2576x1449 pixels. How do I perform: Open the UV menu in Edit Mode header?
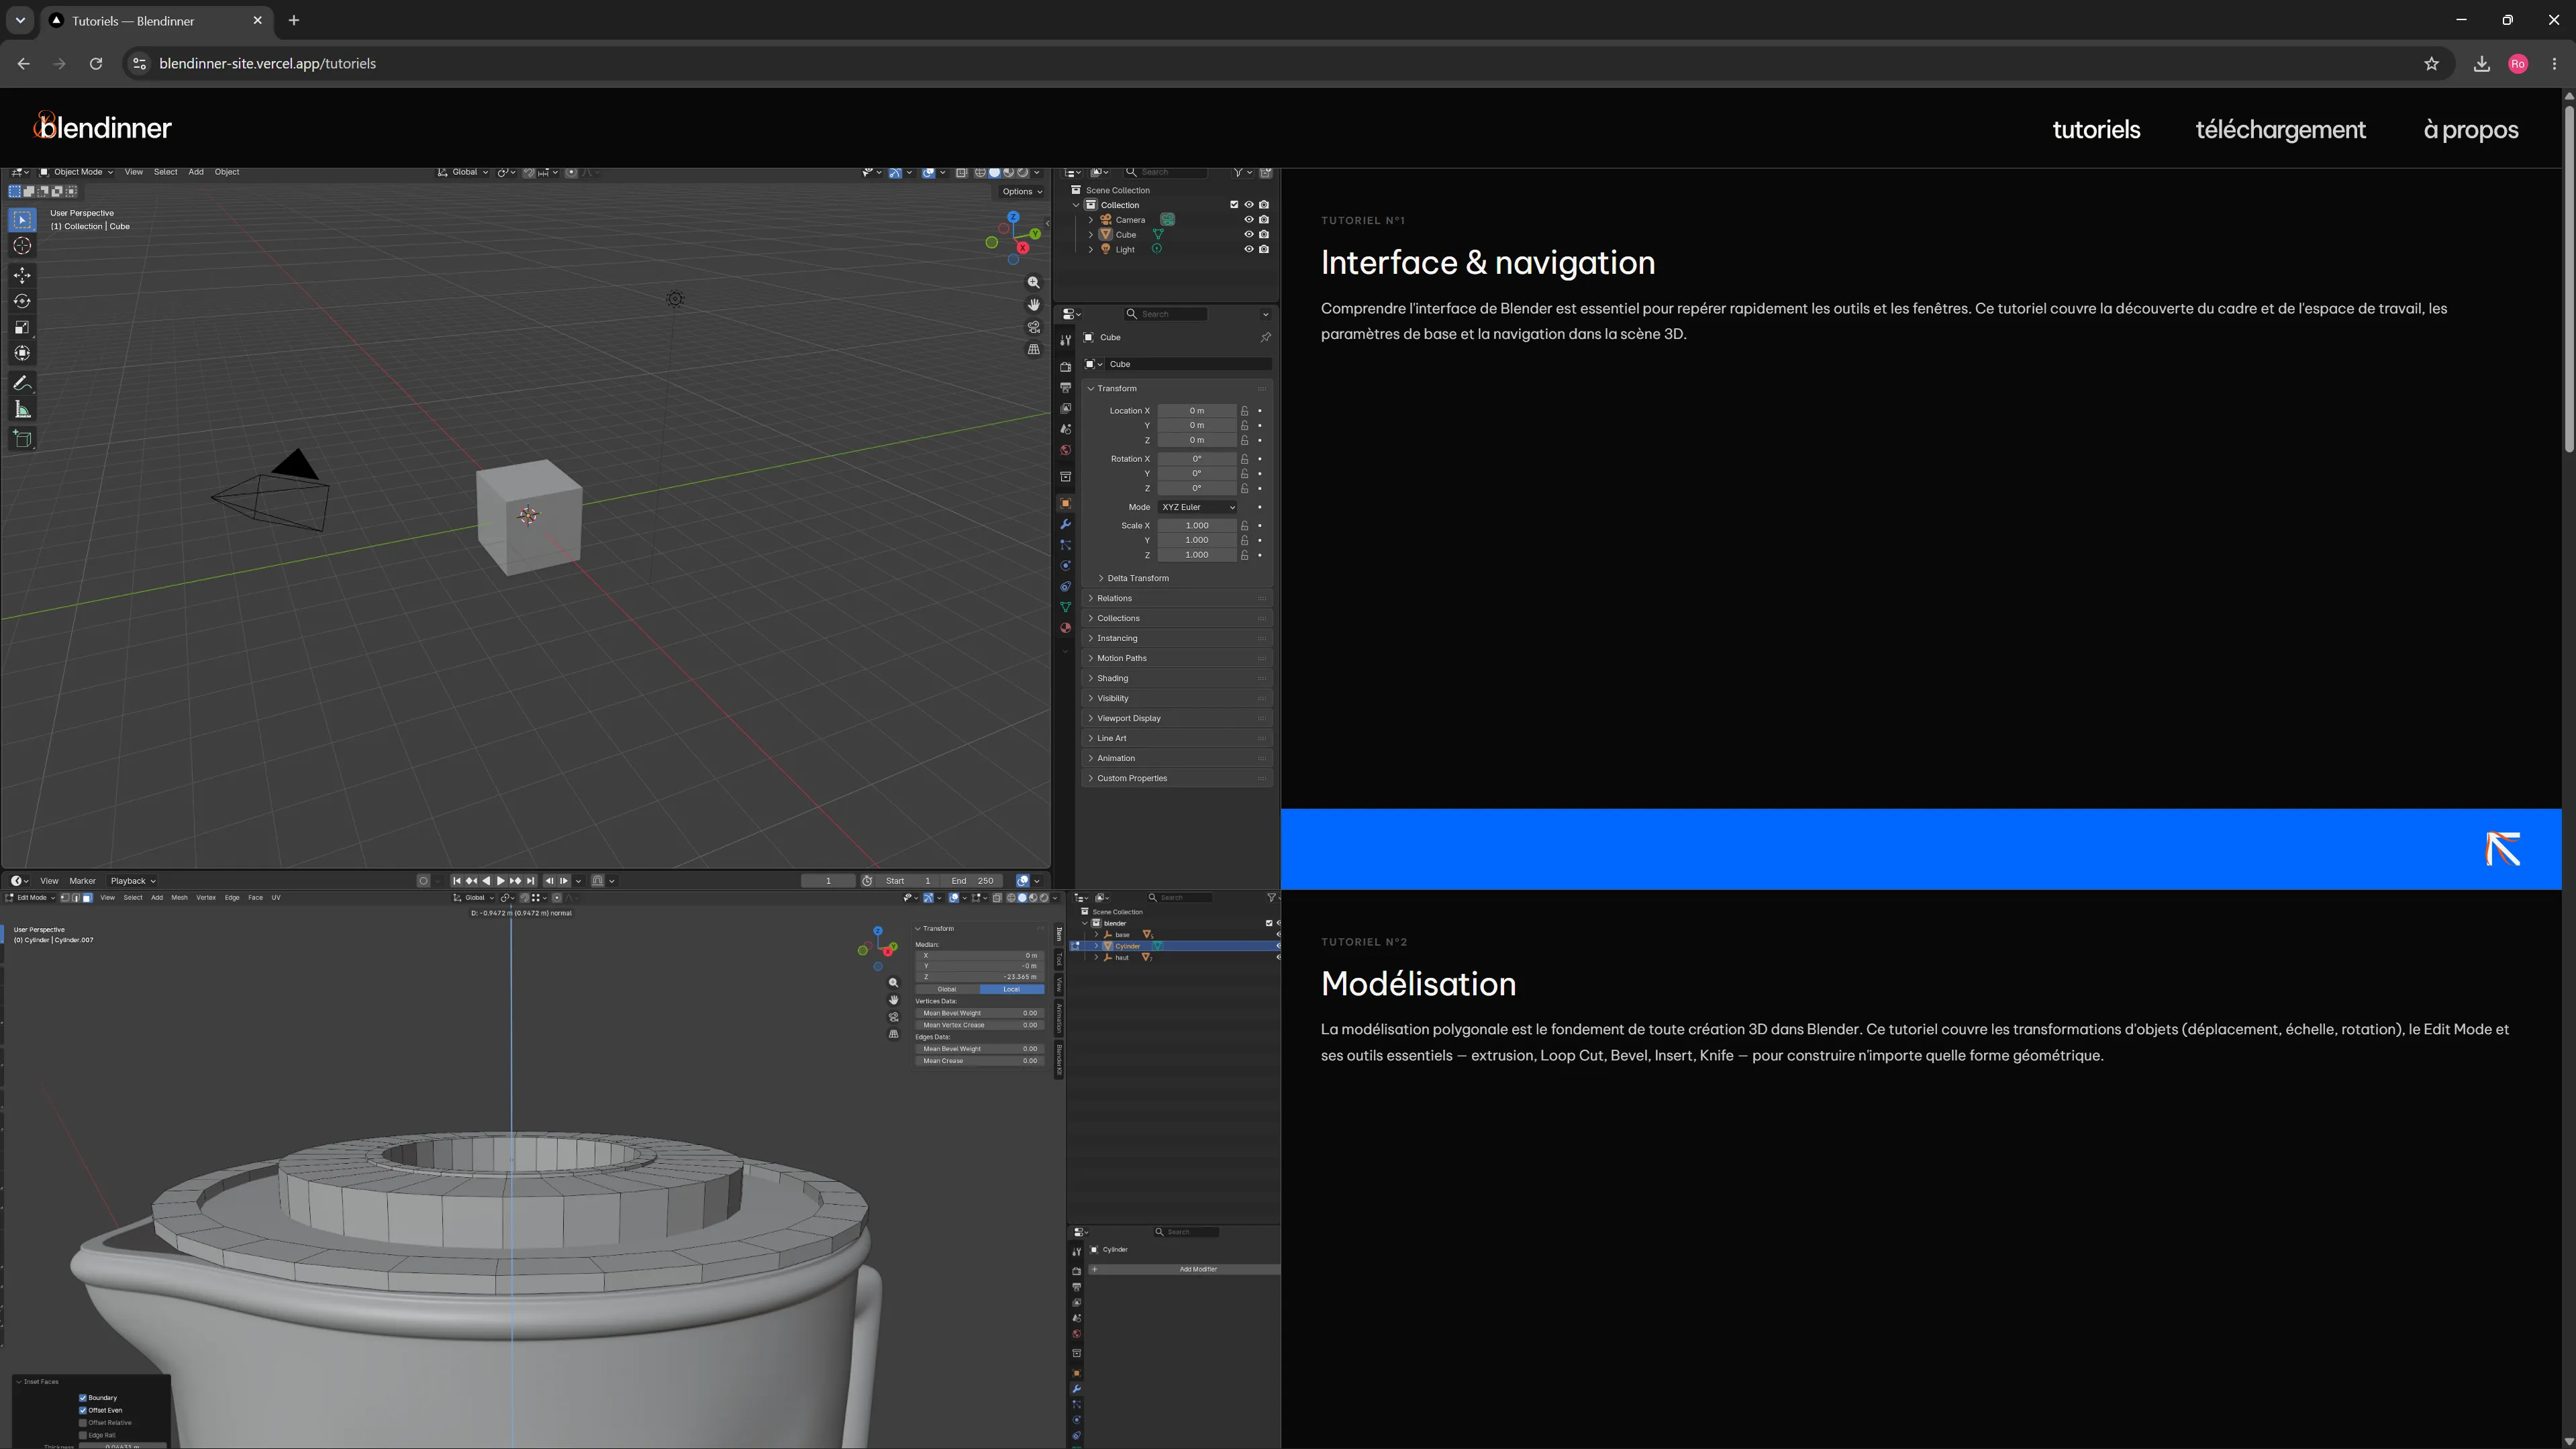click(x=276, y=898)
